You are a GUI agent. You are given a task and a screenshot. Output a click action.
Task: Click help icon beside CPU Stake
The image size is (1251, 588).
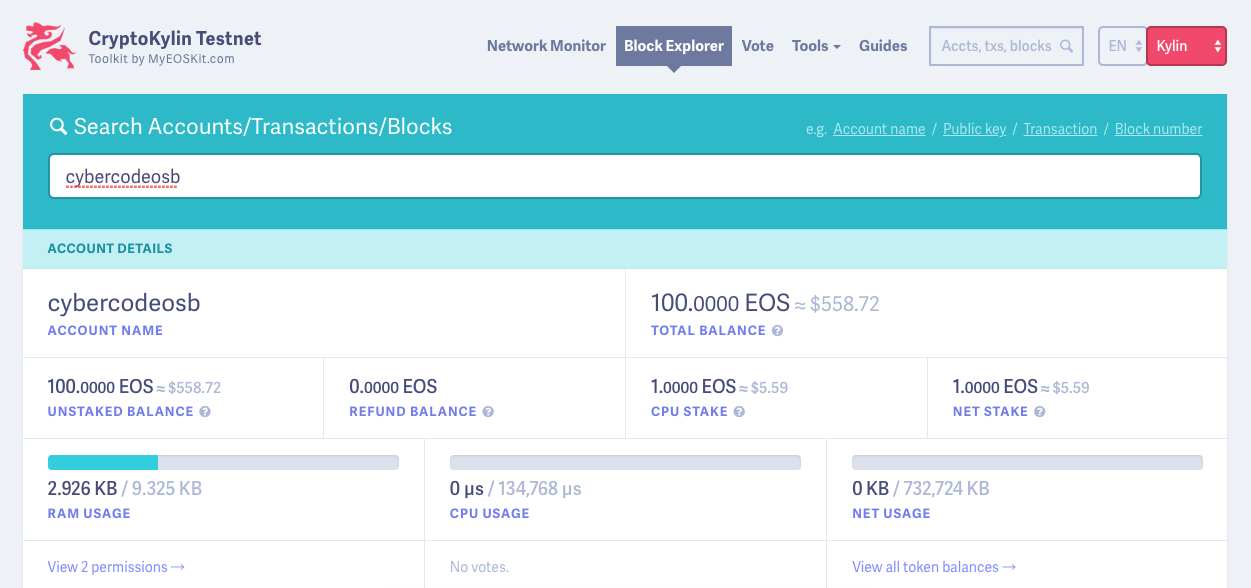739,412
